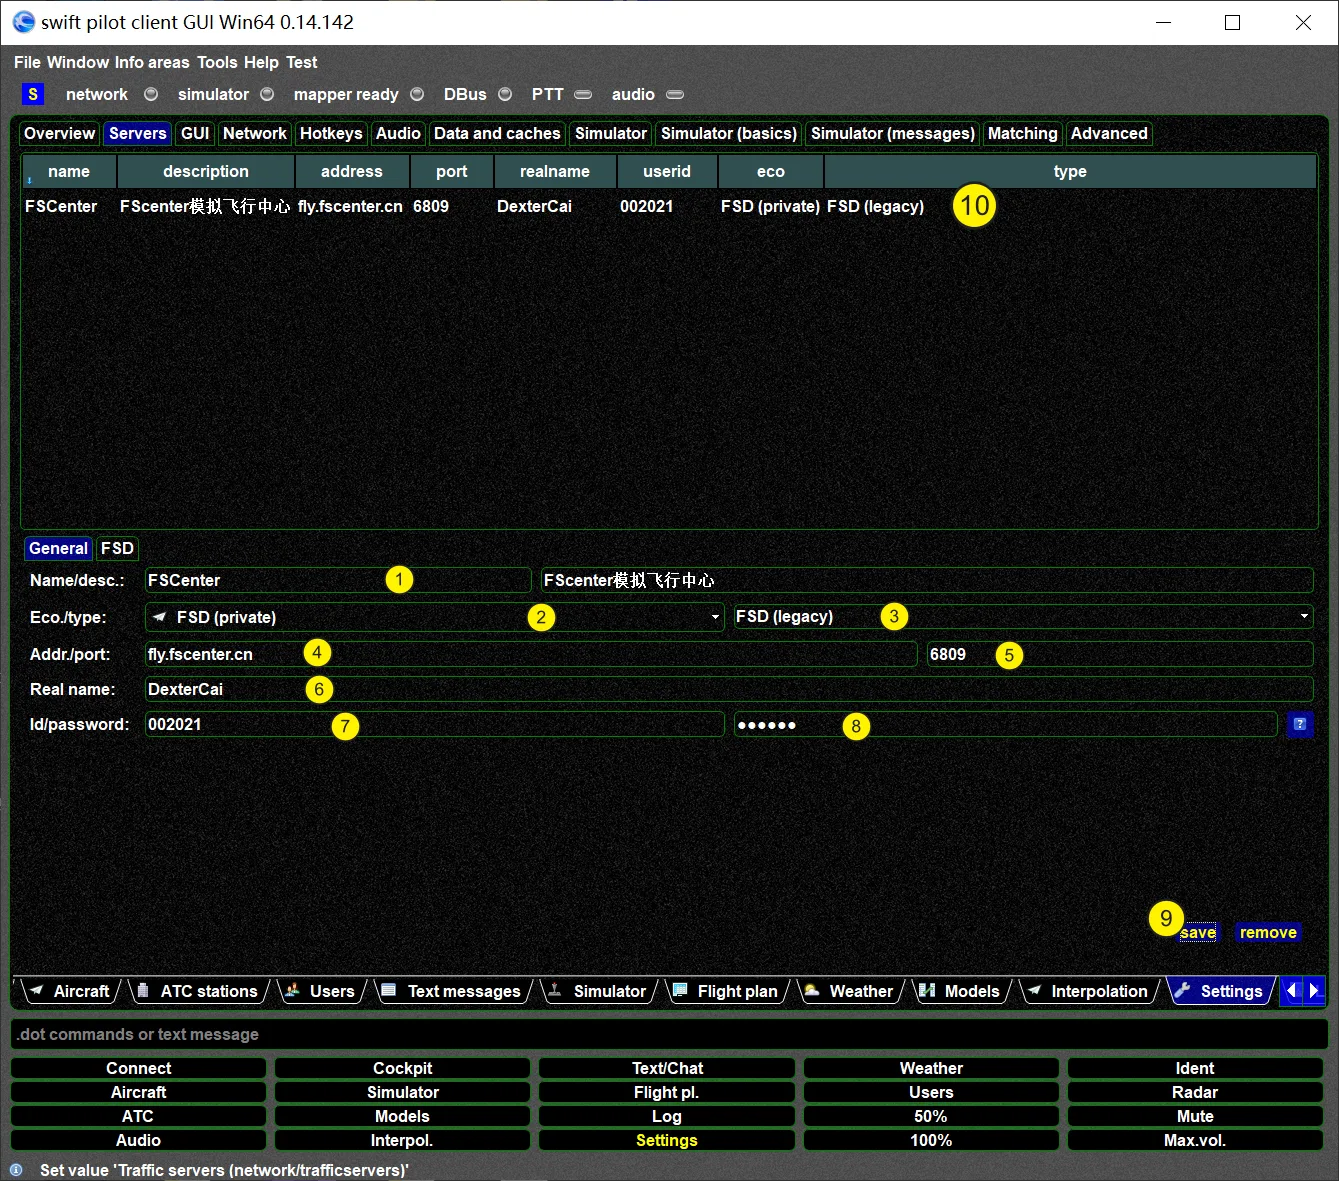The image size is (1339, 1181).
Task: Open the FSD (legacy) type dropdown
Action: coord(1023,617)
